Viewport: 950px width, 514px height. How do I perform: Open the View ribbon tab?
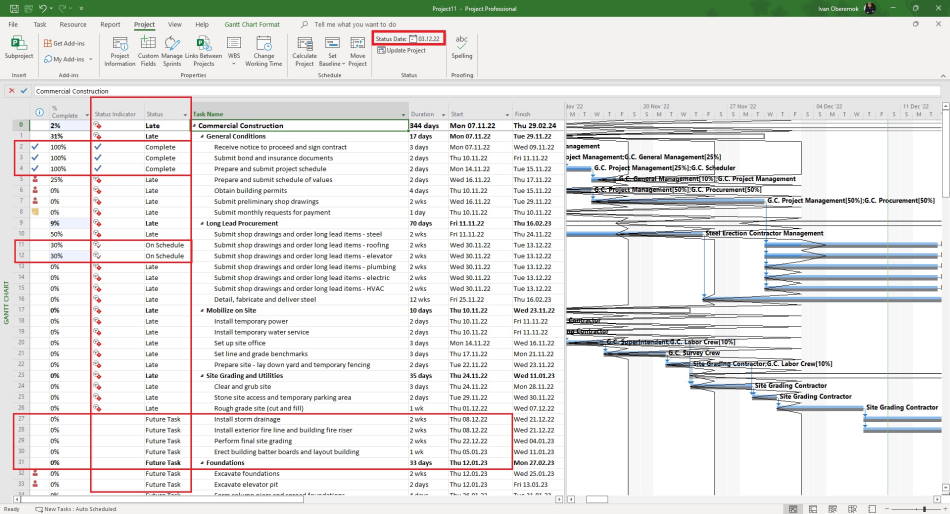pos(174,24)
